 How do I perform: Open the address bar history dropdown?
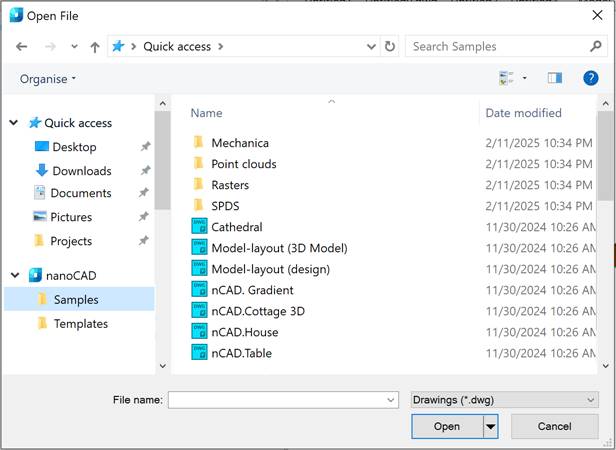(x=371, y=47)
